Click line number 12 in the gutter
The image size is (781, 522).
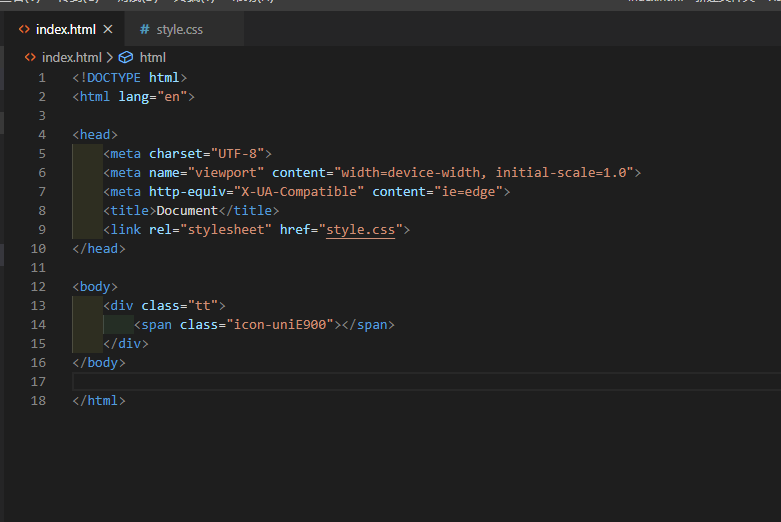[38, 287]
